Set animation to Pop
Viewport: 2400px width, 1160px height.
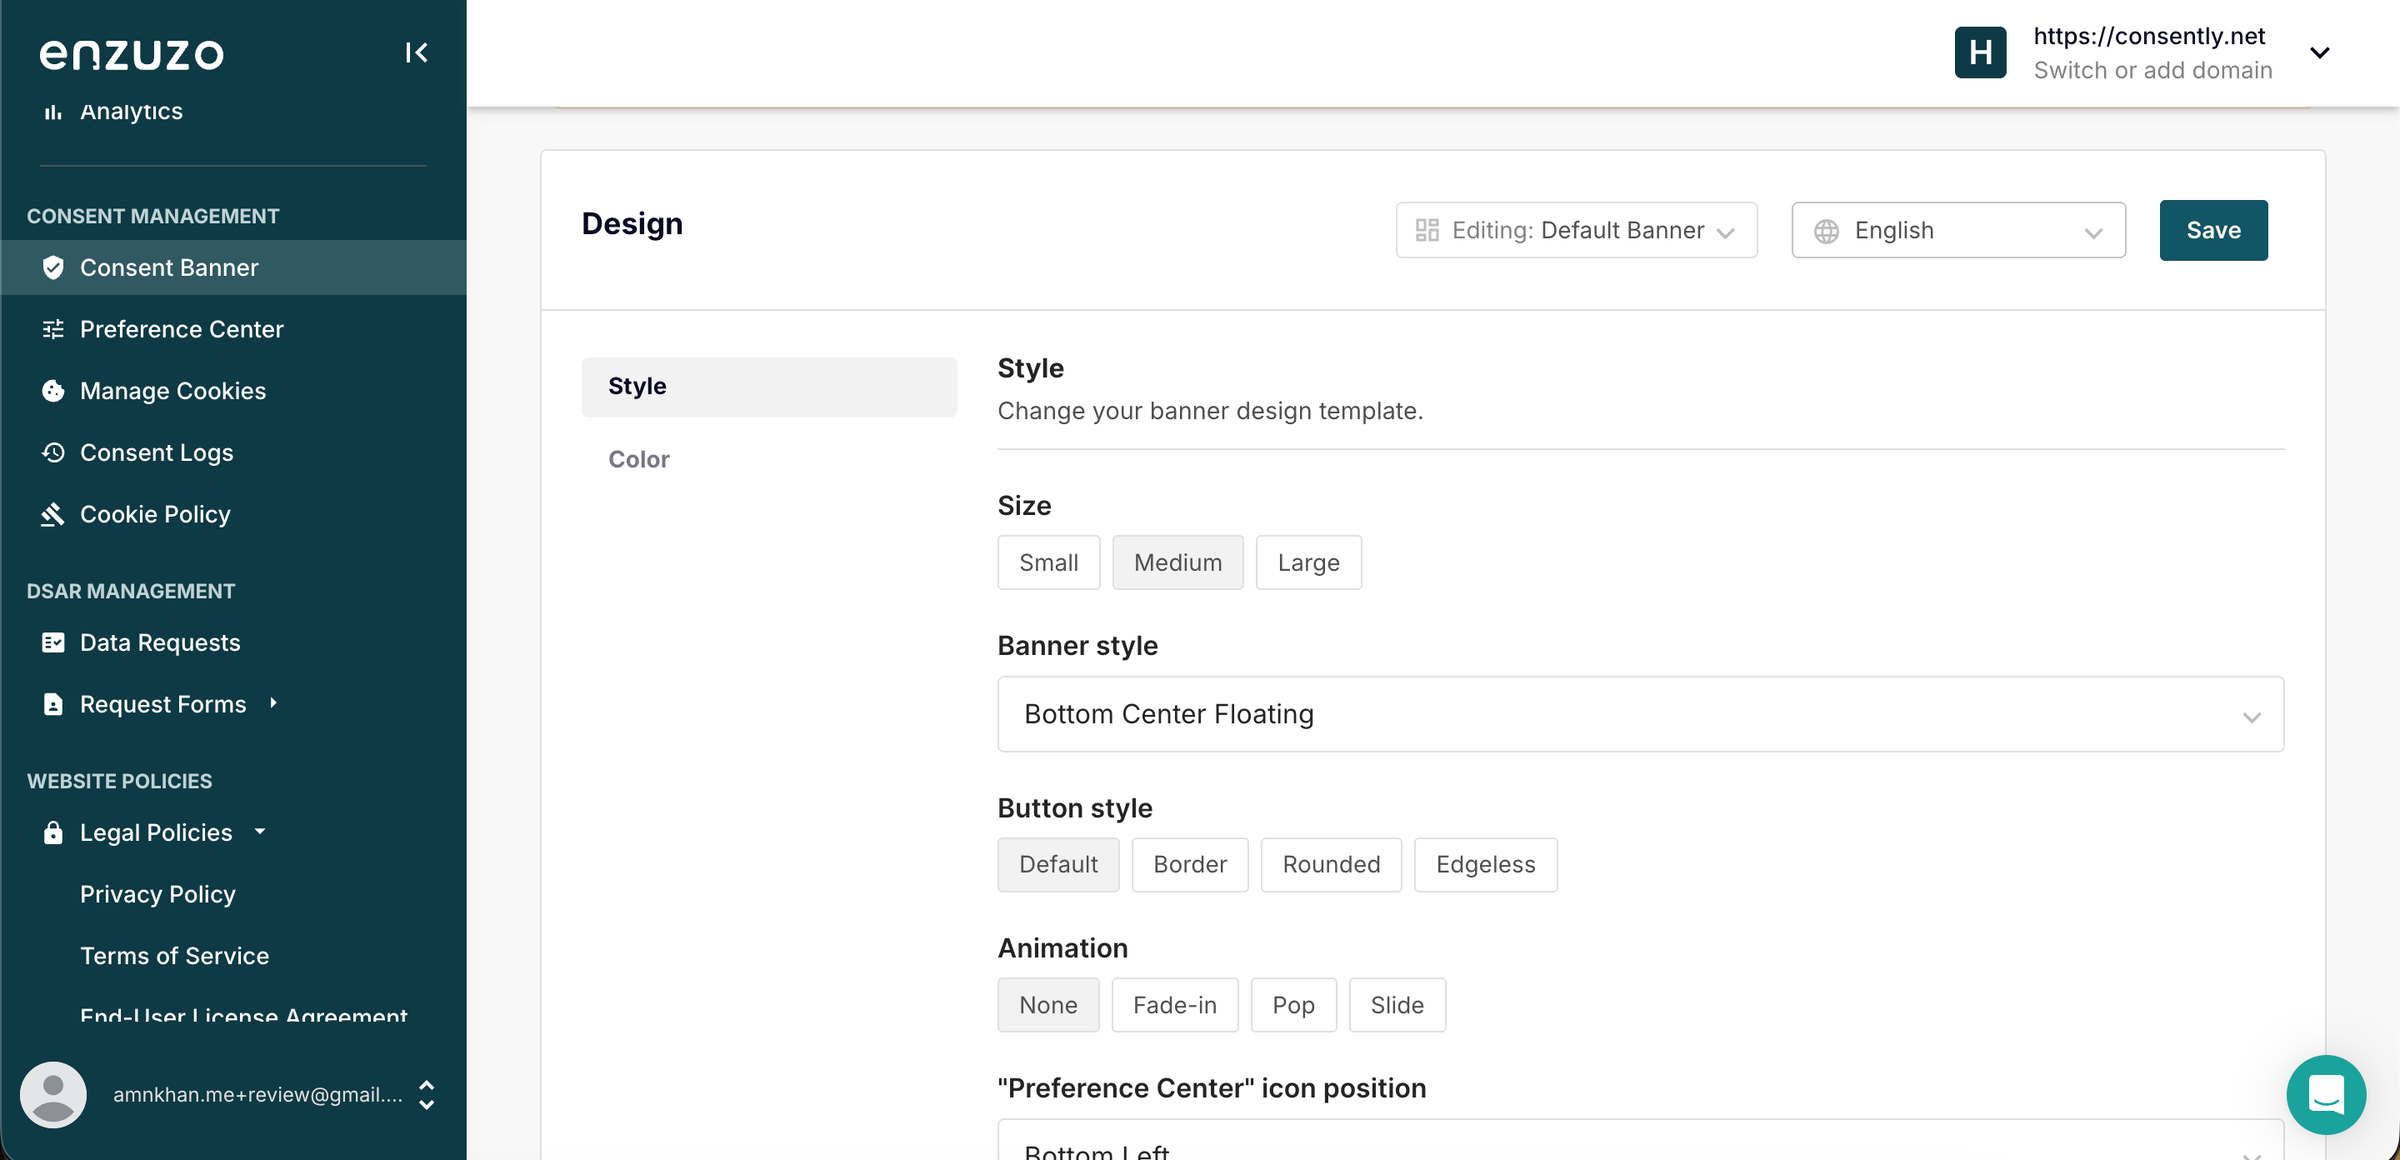pyautogui.click(x=1293, y=1005)
